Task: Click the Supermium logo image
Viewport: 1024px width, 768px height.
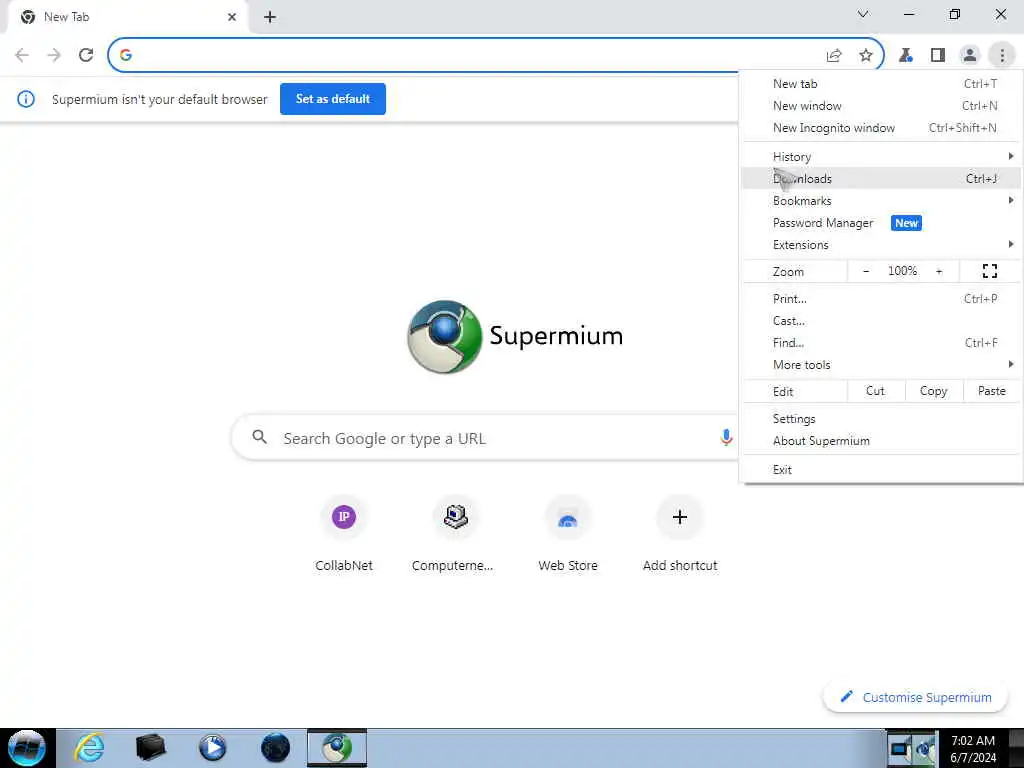Action: [445, 336]
